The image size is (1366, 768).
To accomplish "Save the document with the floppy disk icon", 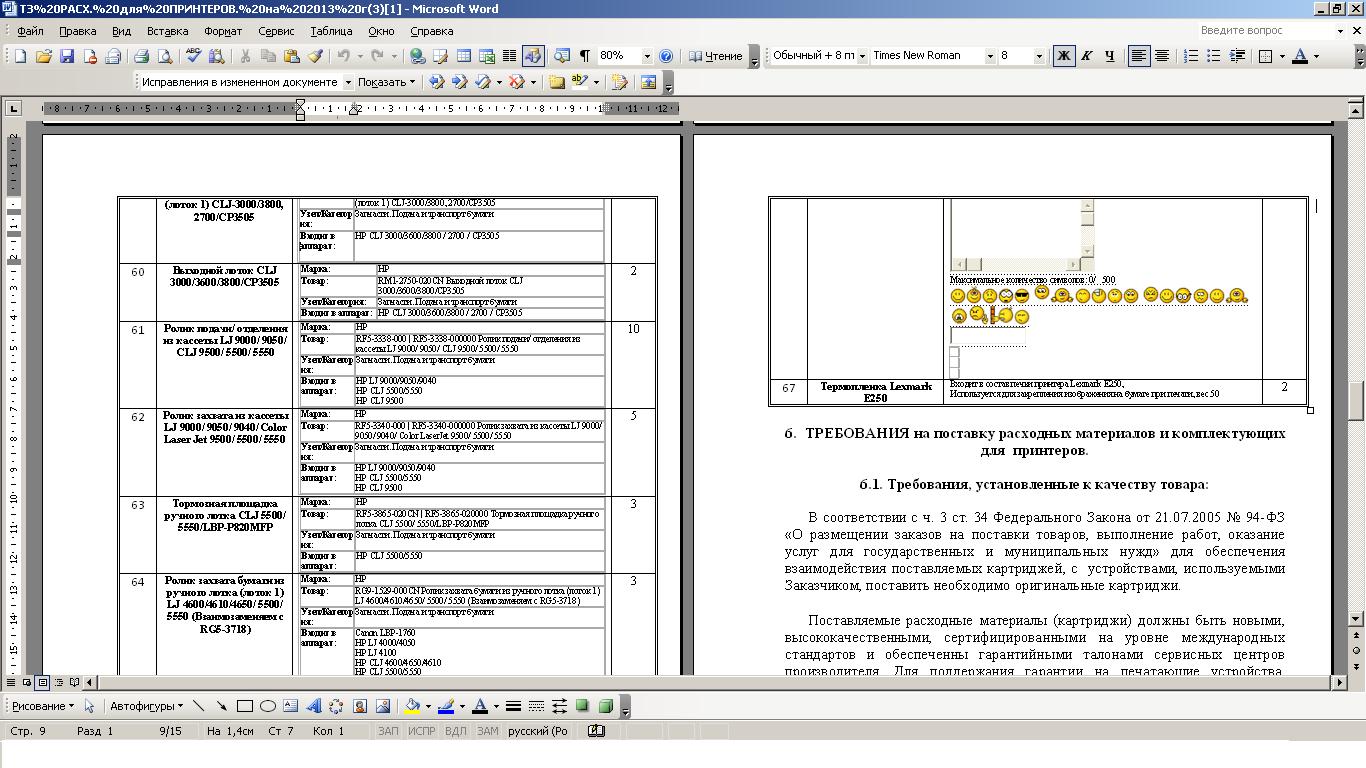I will click(67, 56).
